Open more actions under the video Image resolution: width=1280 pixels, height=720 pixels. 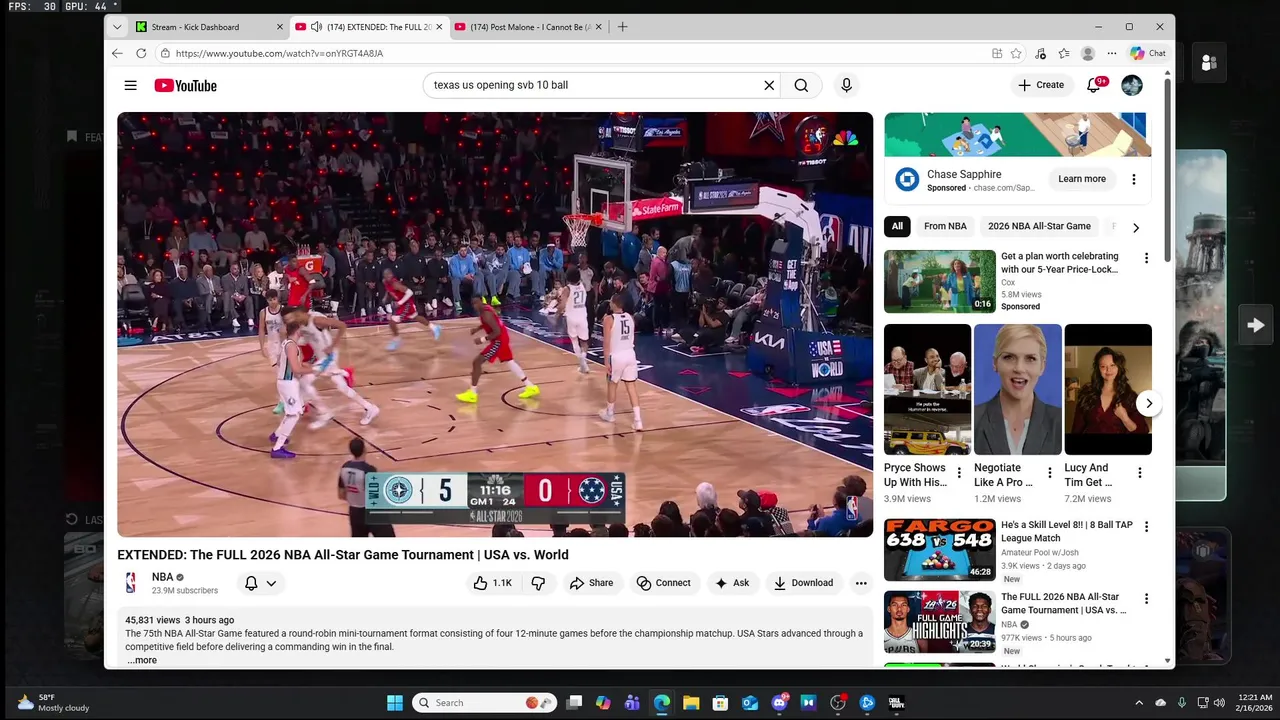861,583
